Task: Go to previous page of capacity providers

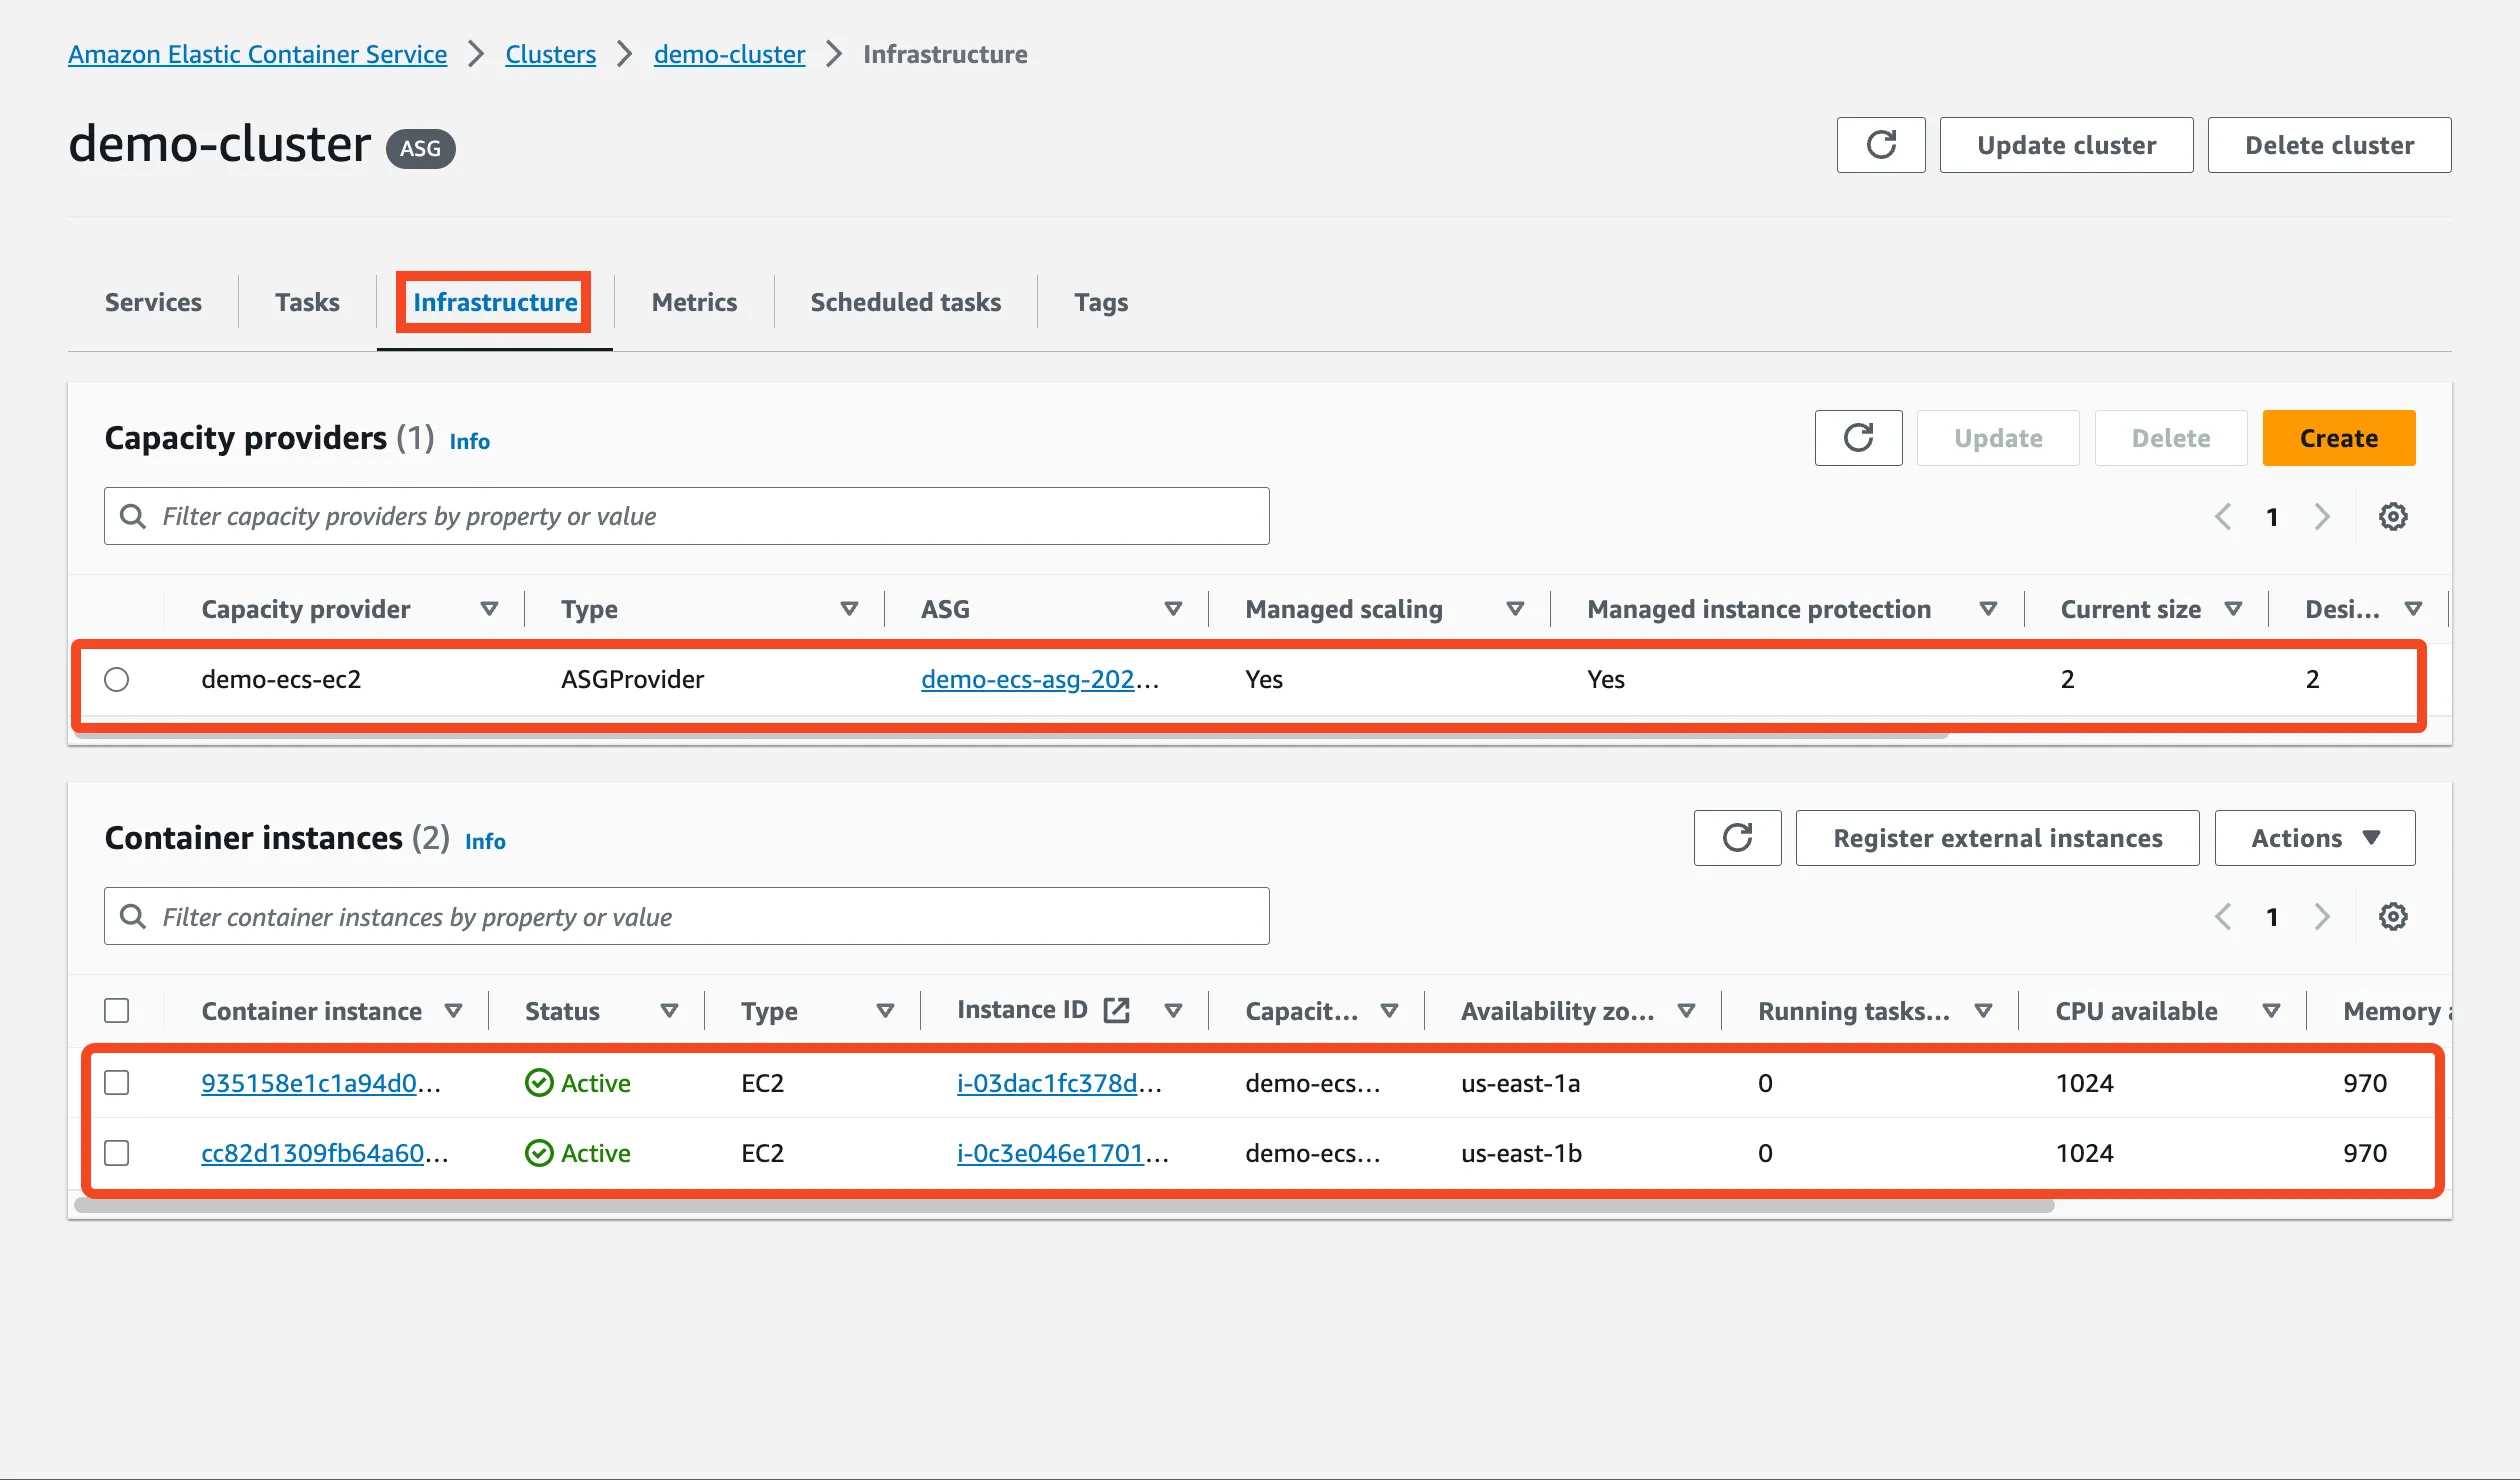Action: point(2223,517)
